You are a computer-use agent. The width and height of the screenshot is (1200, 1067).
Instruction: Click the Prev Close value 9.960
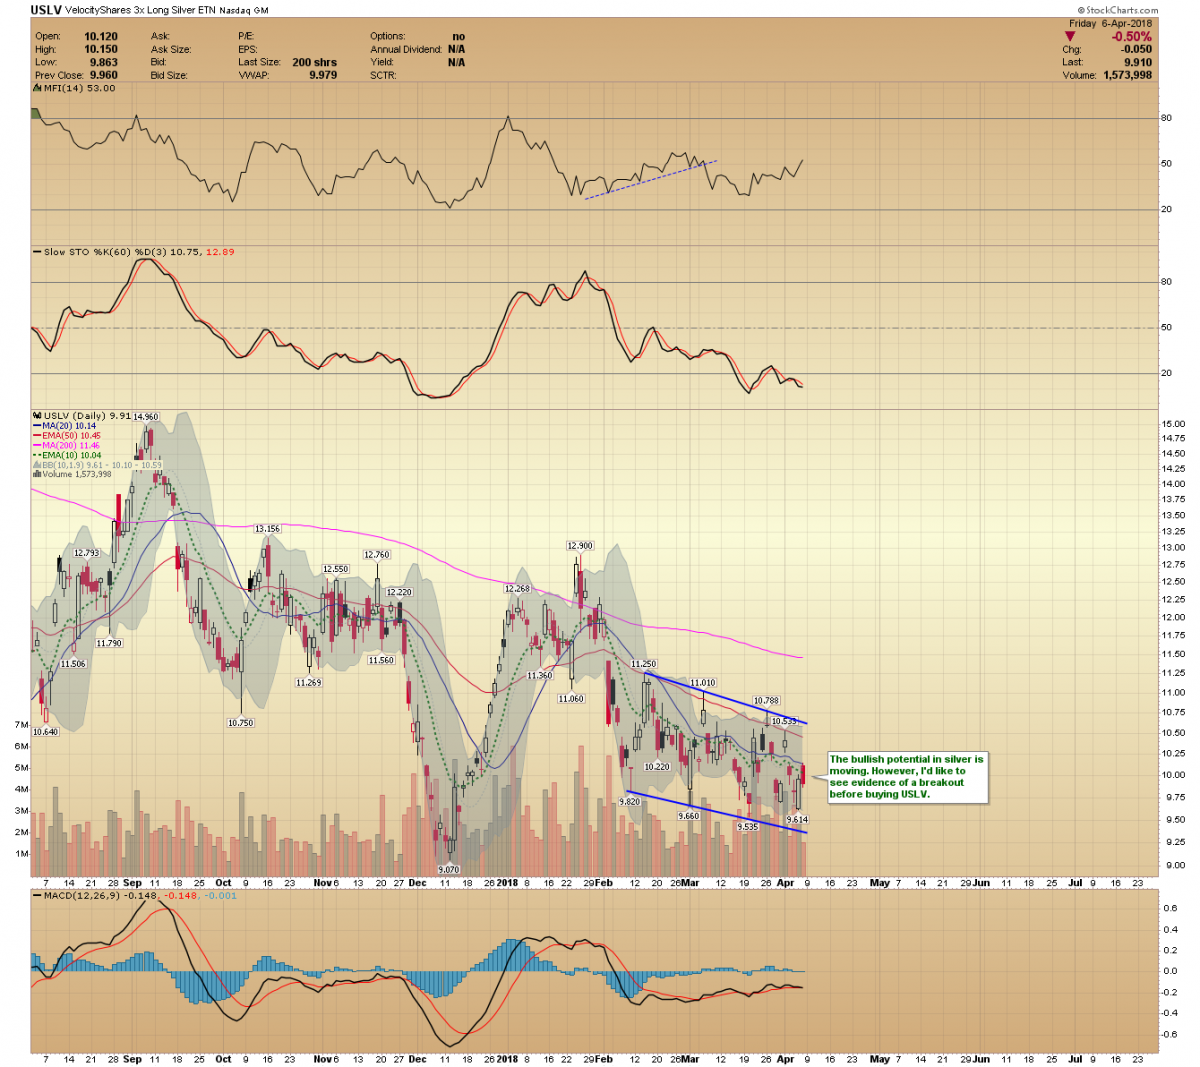tap(104, 75)
